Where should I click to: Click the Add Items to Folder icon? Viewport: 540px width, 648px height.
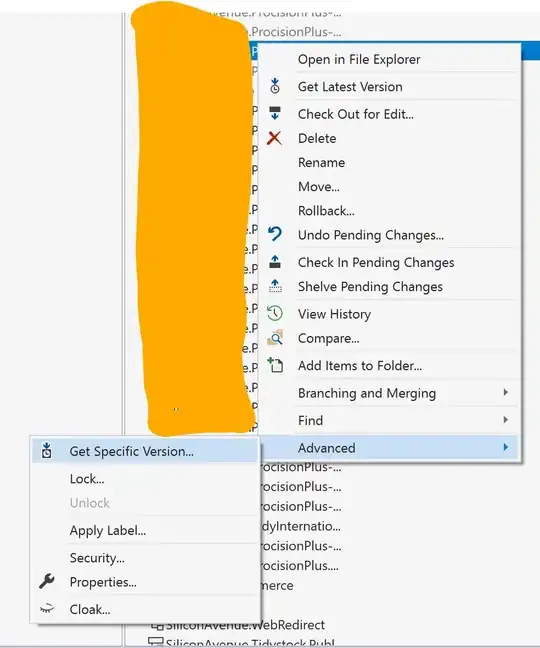275,365
